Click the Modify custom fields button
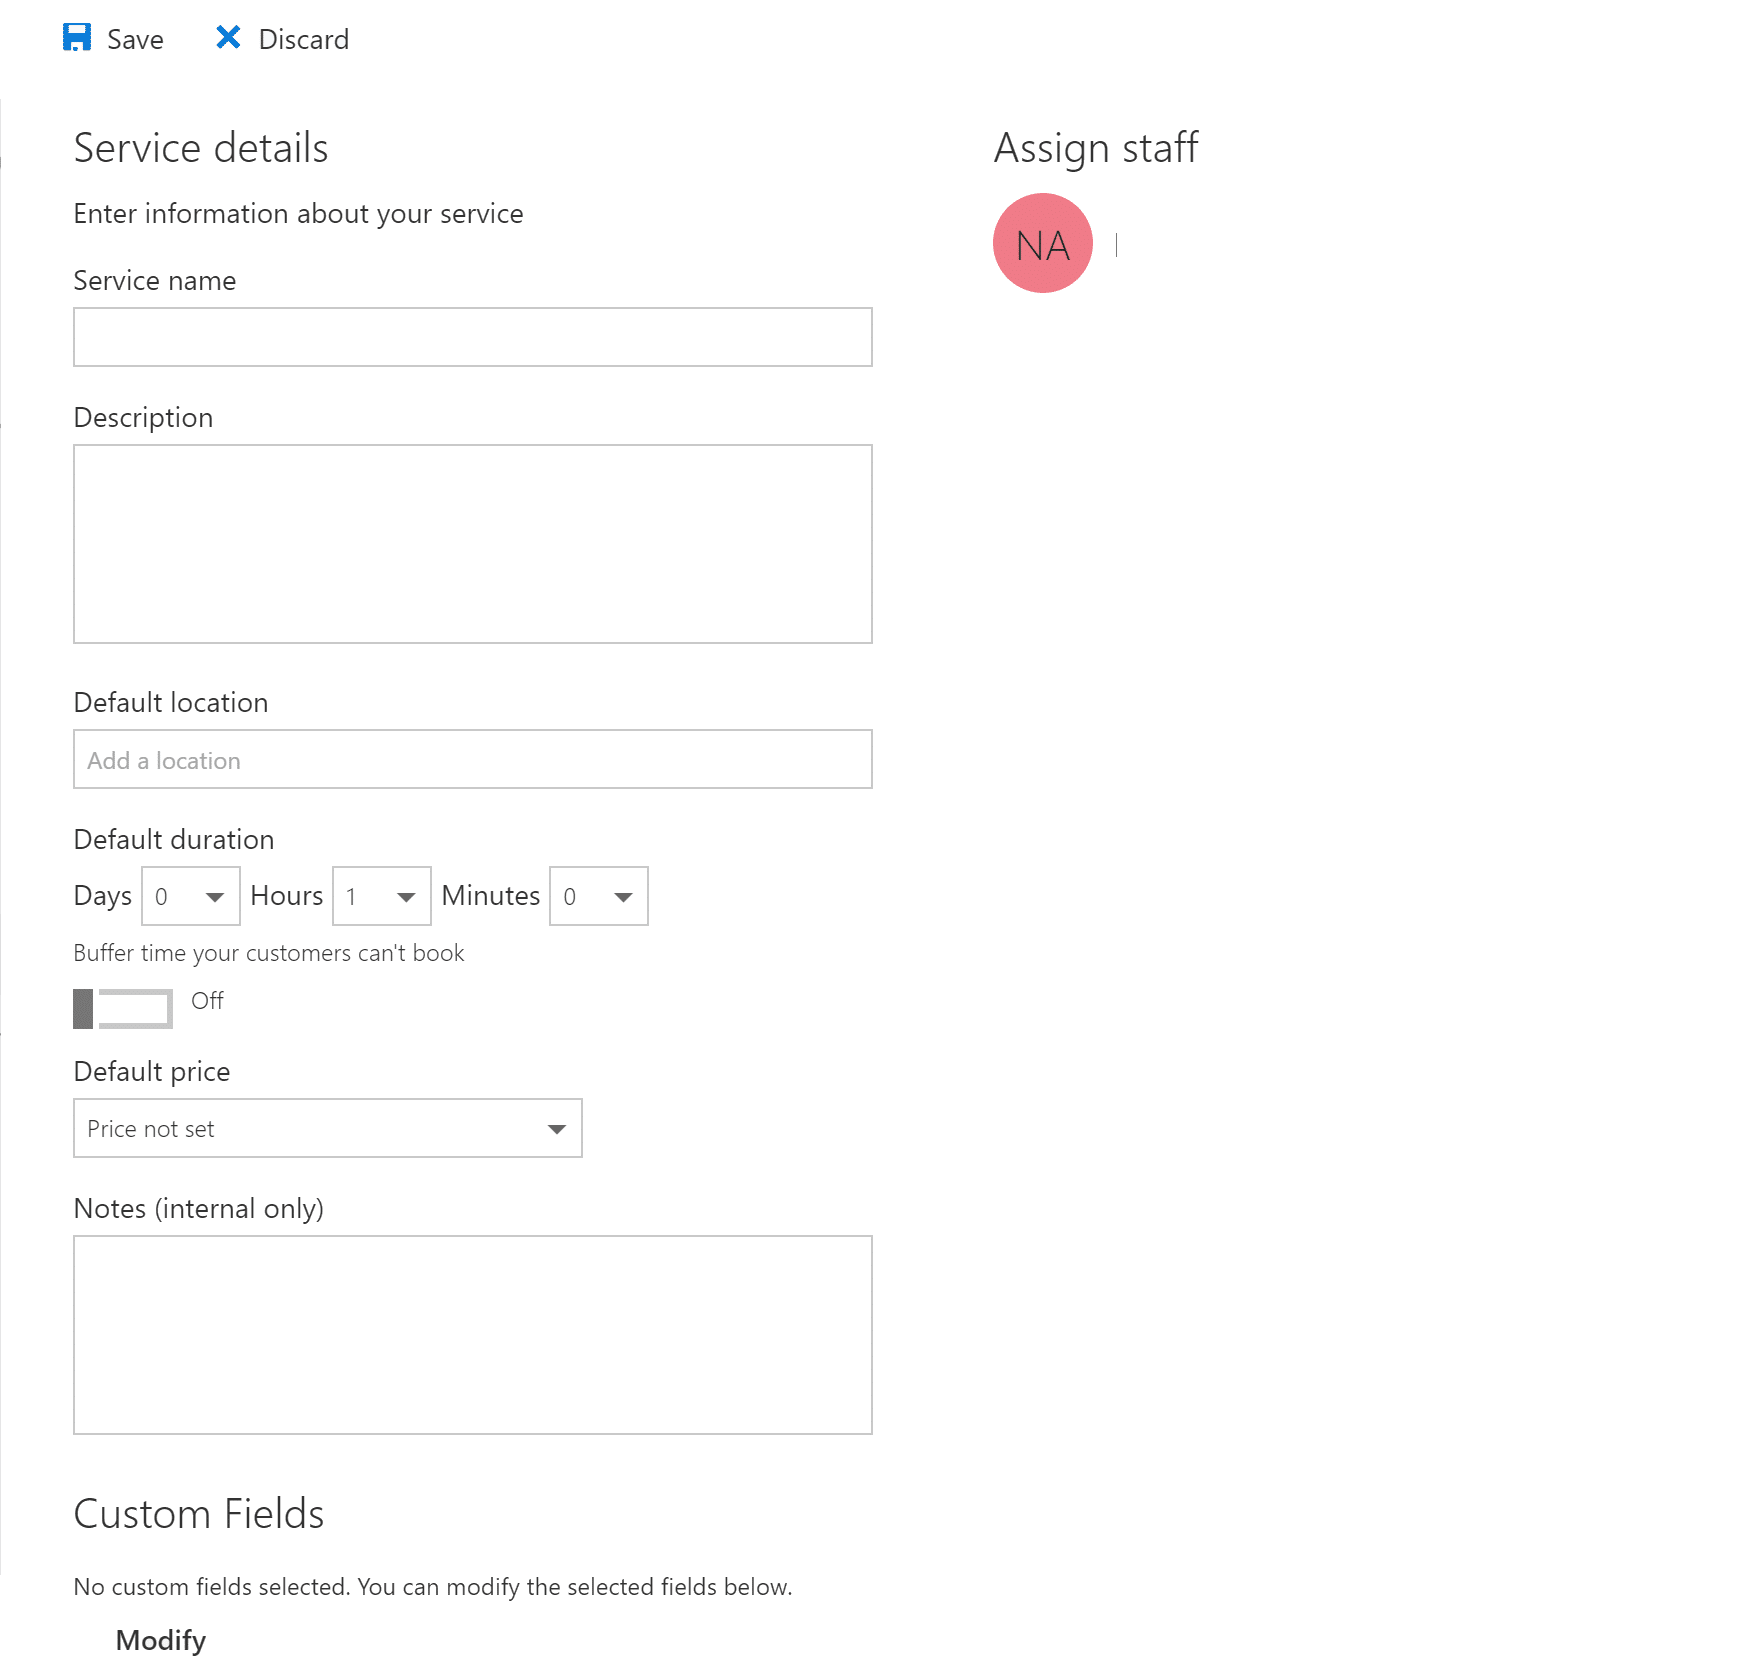The width and height of the screenshot is (1762, 1674). 161,1640
